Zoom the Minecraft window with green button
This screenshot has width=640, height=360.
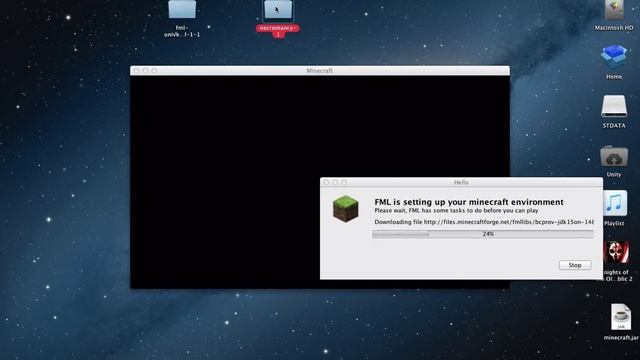[154, 71]
